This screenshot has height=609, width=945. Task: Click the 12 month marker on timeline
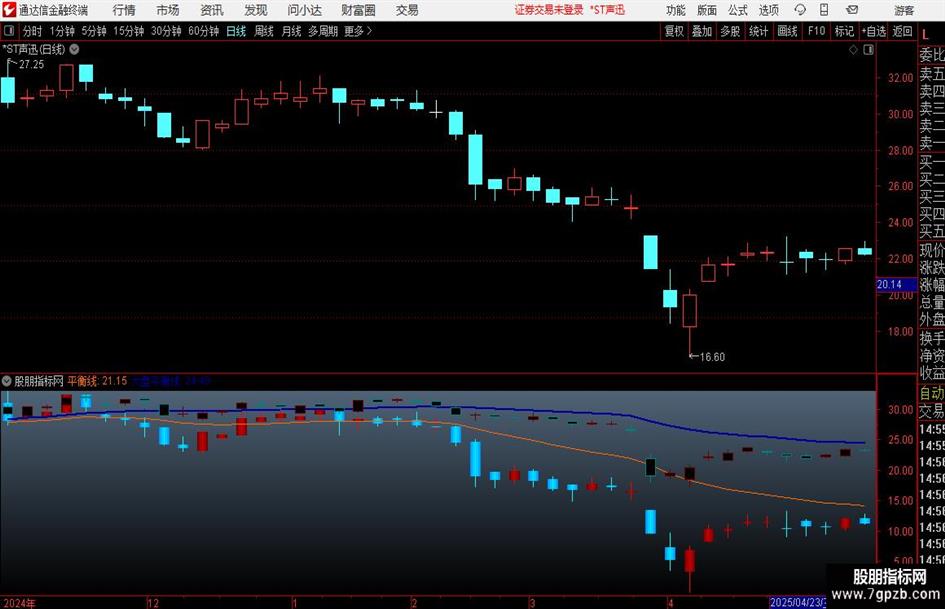tap(153, 603)
